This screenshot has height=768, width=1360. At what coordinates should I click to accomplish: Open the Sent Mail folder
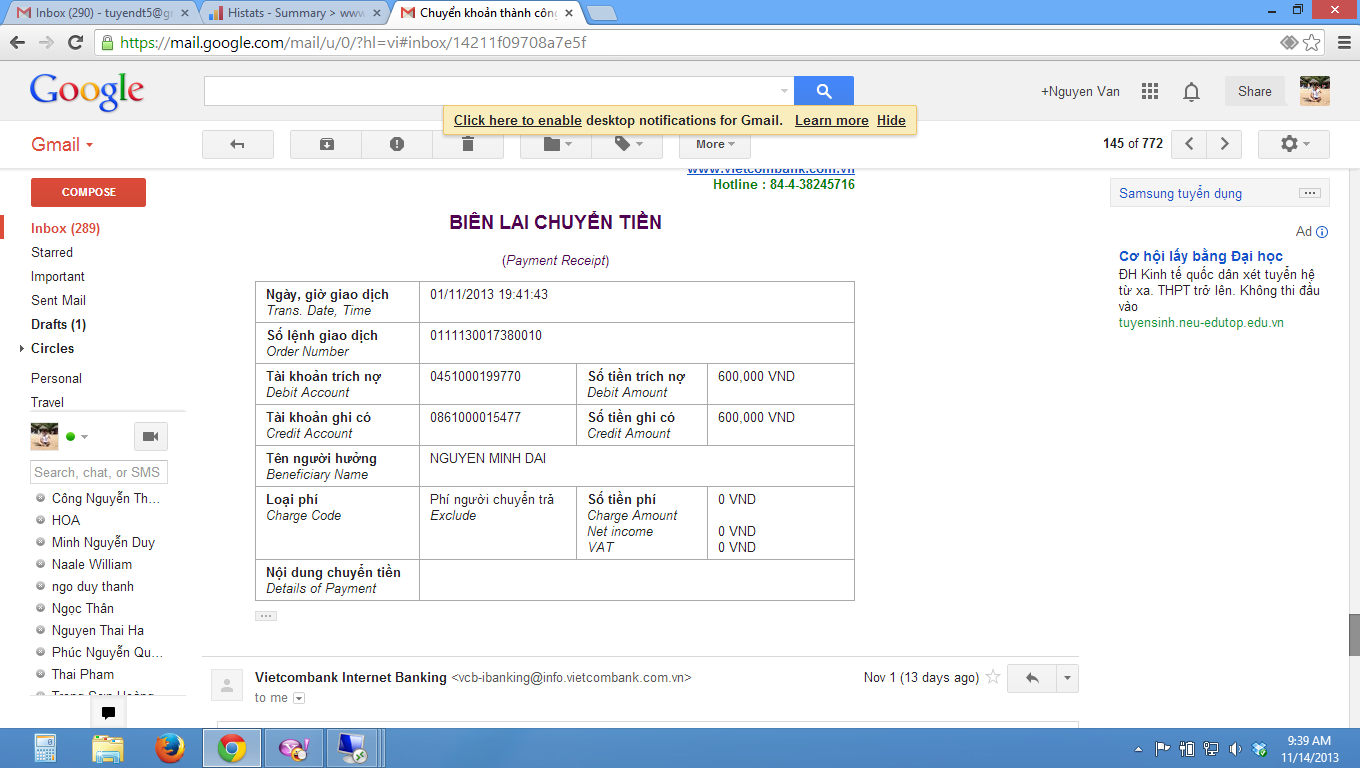pyautogui.click(x=58, y=300)
